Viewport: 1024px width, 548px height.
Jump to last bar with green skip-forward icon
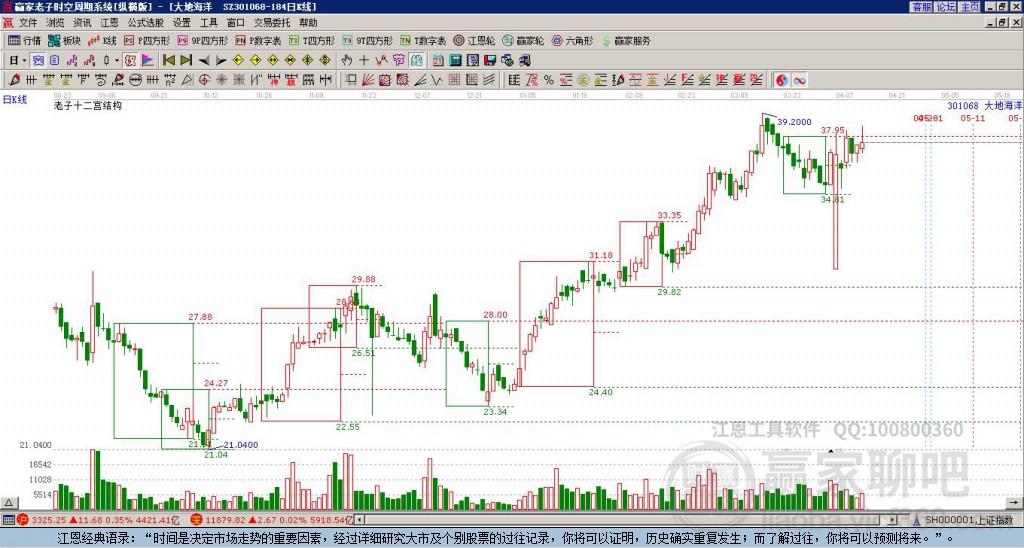[186, 61]
